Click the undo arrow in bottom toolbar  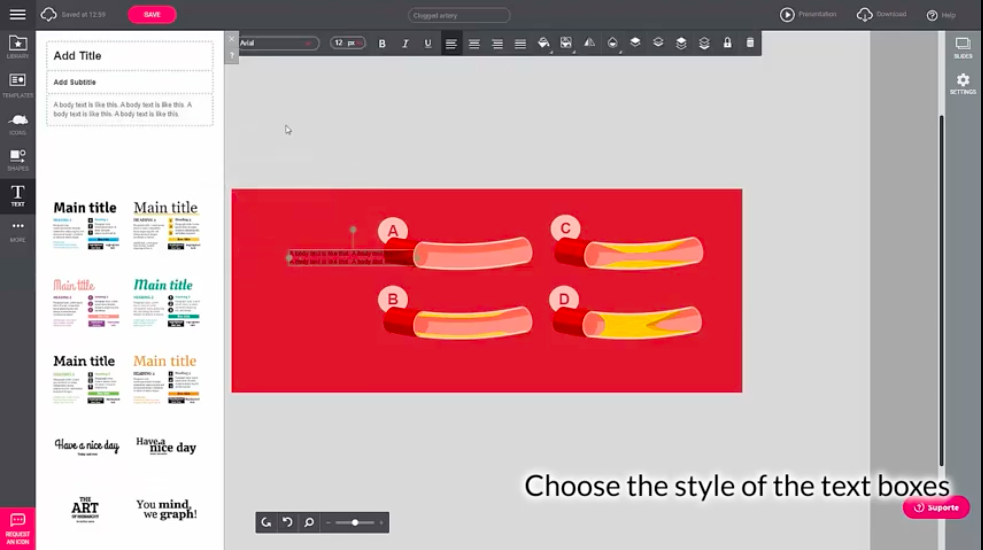point(287,522)
